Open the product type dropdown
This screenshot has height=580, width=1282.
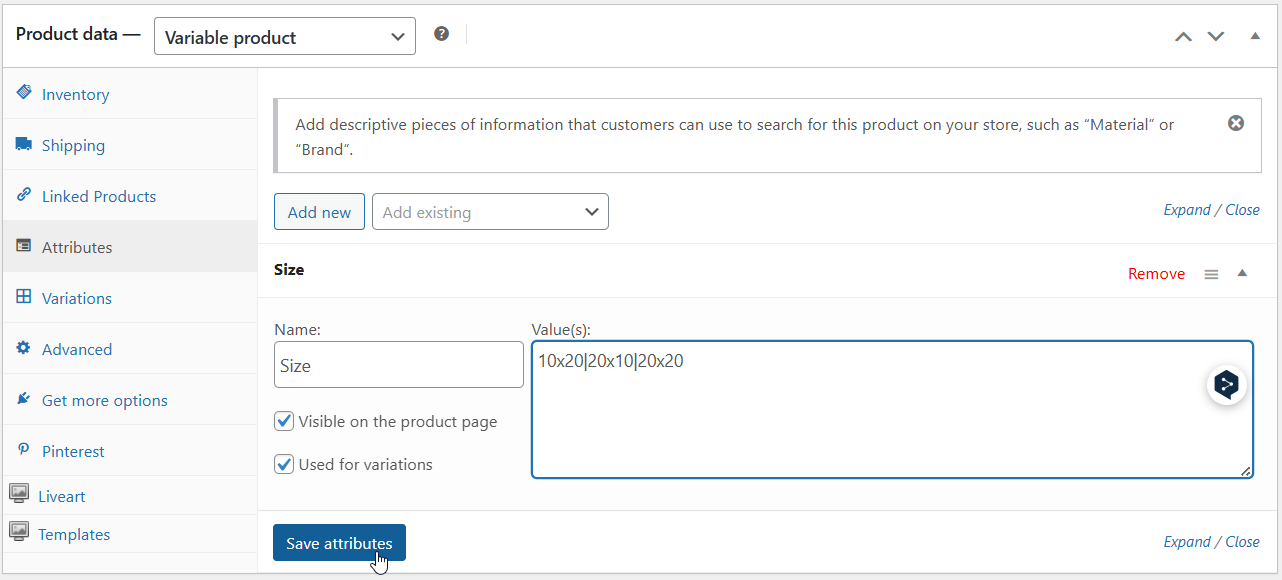click(x=285, y=37)
